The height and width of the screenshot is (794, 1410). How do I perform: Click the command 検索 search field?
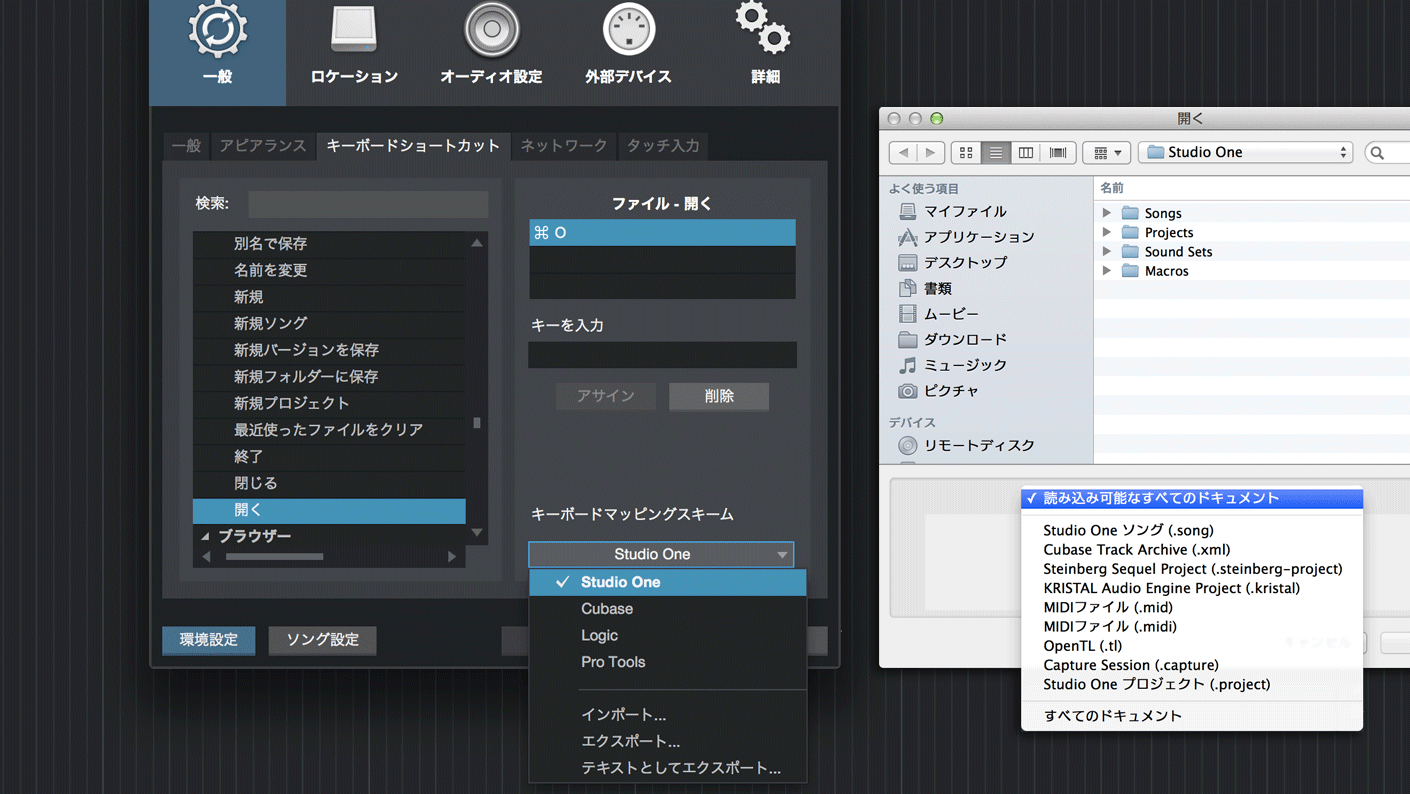coord(368,203)
